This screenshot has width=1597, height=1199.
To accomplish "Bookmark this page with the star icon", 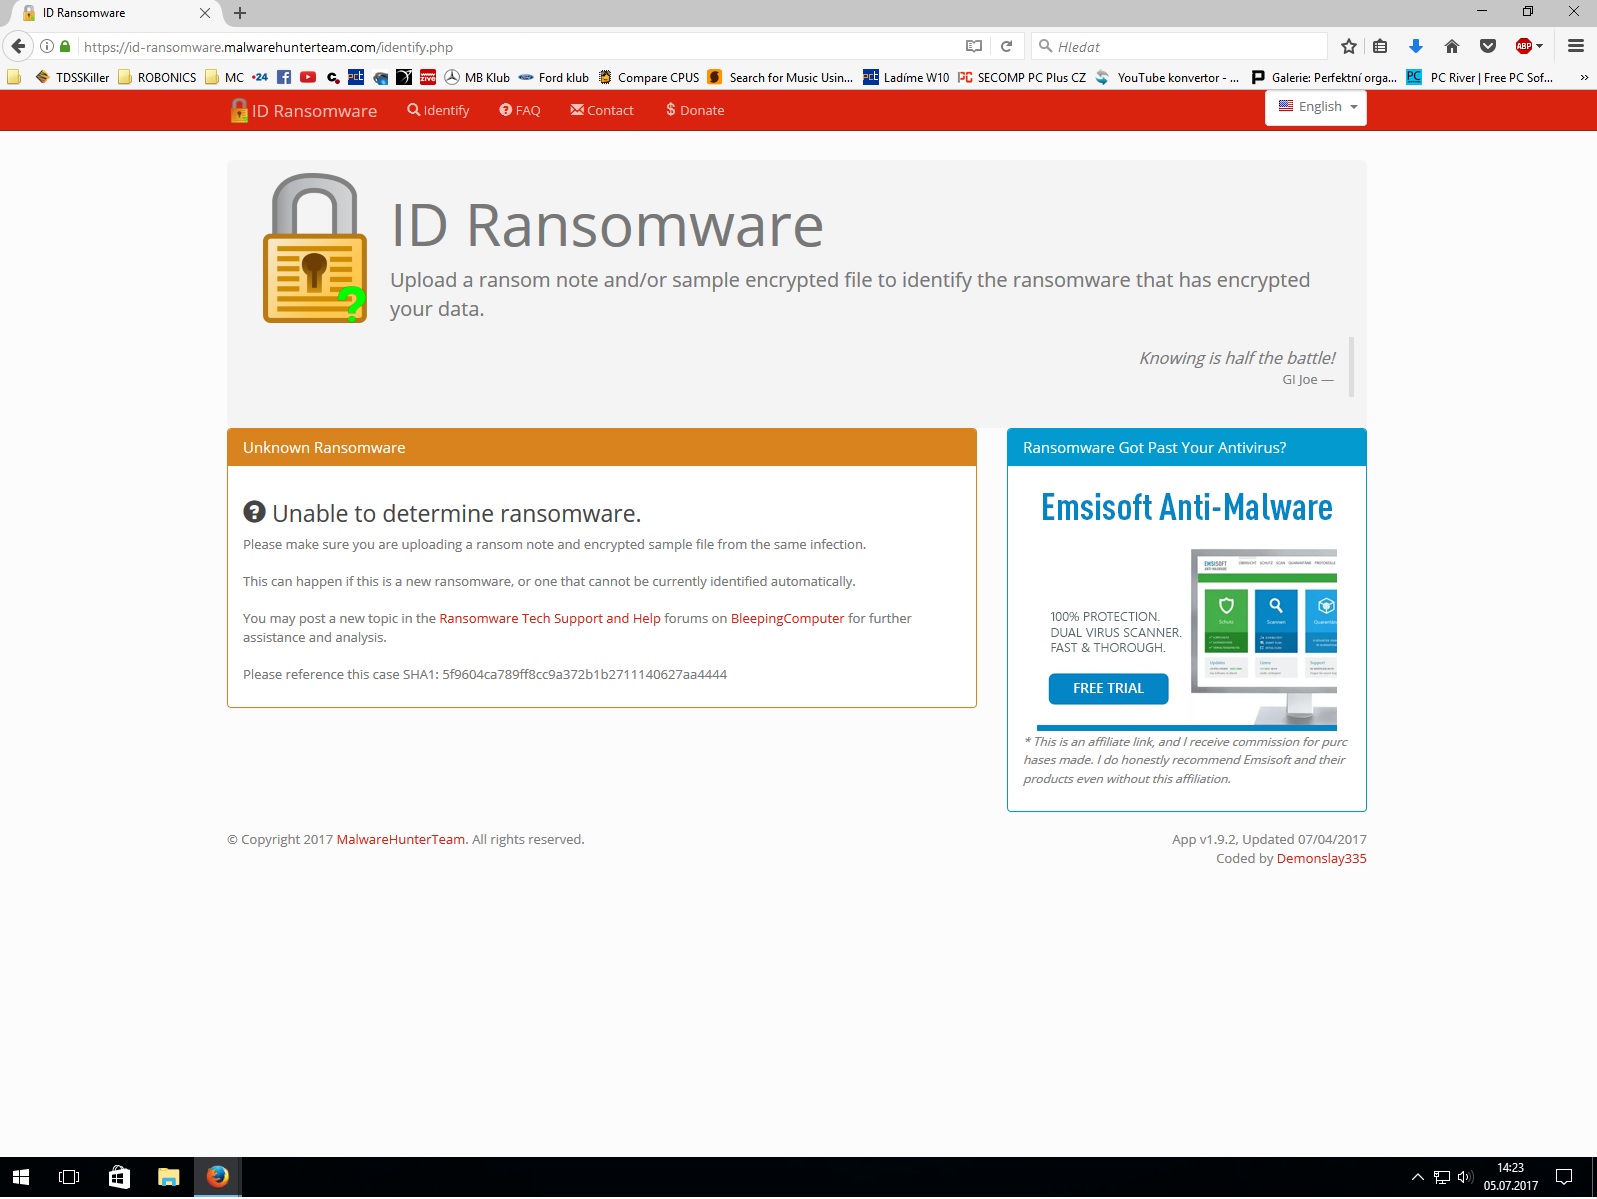I will (x=1349, y=46).
